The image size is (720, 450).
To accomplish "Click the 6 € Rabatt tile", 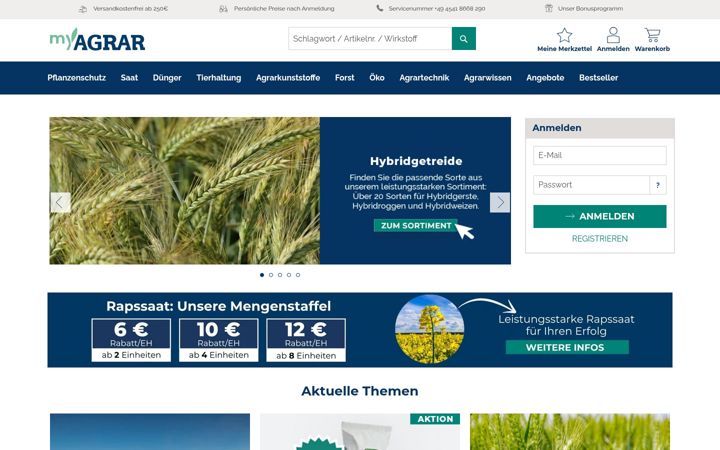I will 131,340.
